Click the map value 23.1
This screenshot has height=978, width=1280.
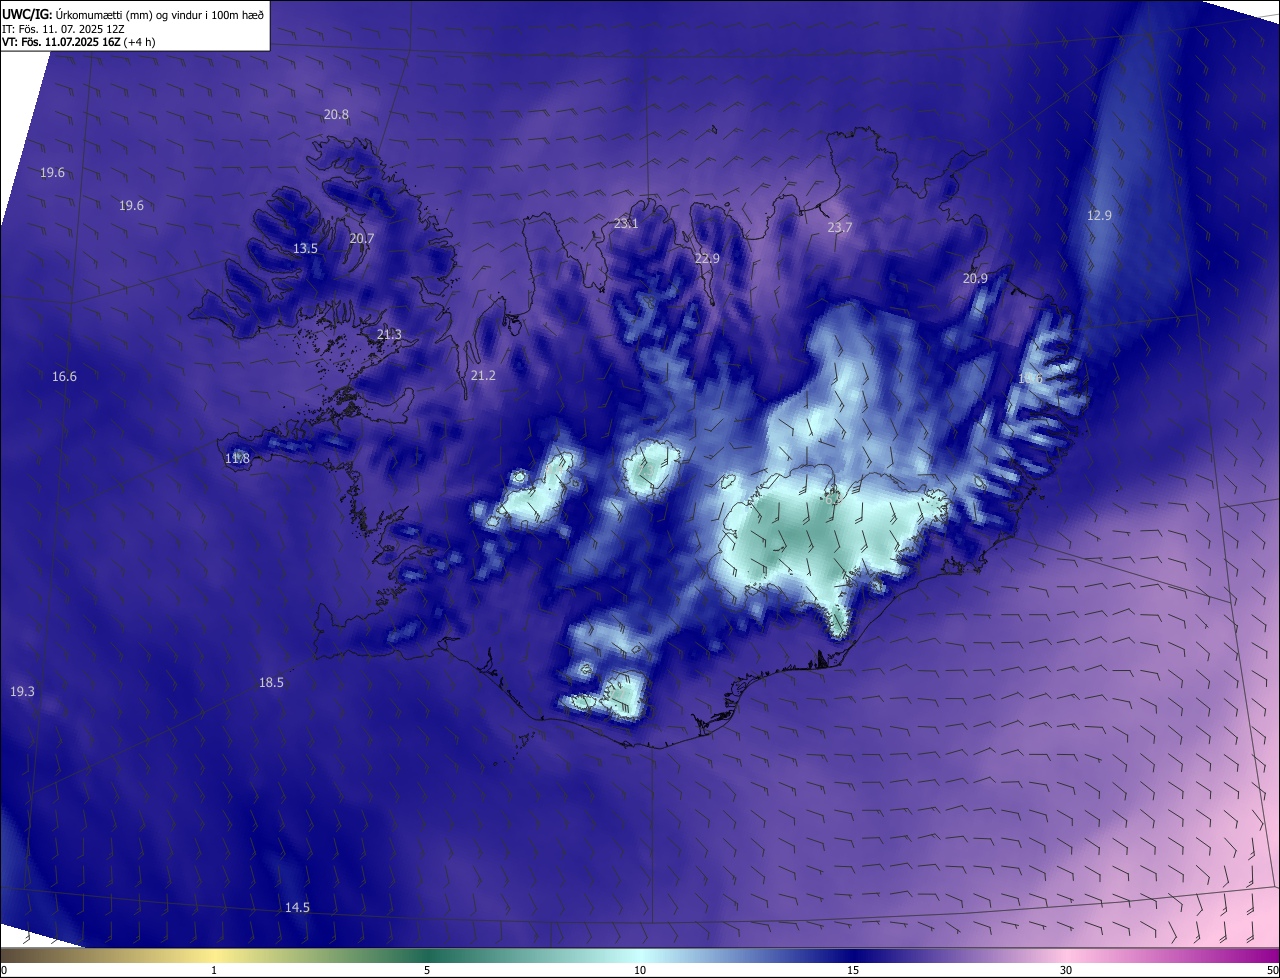click(626, 224)
